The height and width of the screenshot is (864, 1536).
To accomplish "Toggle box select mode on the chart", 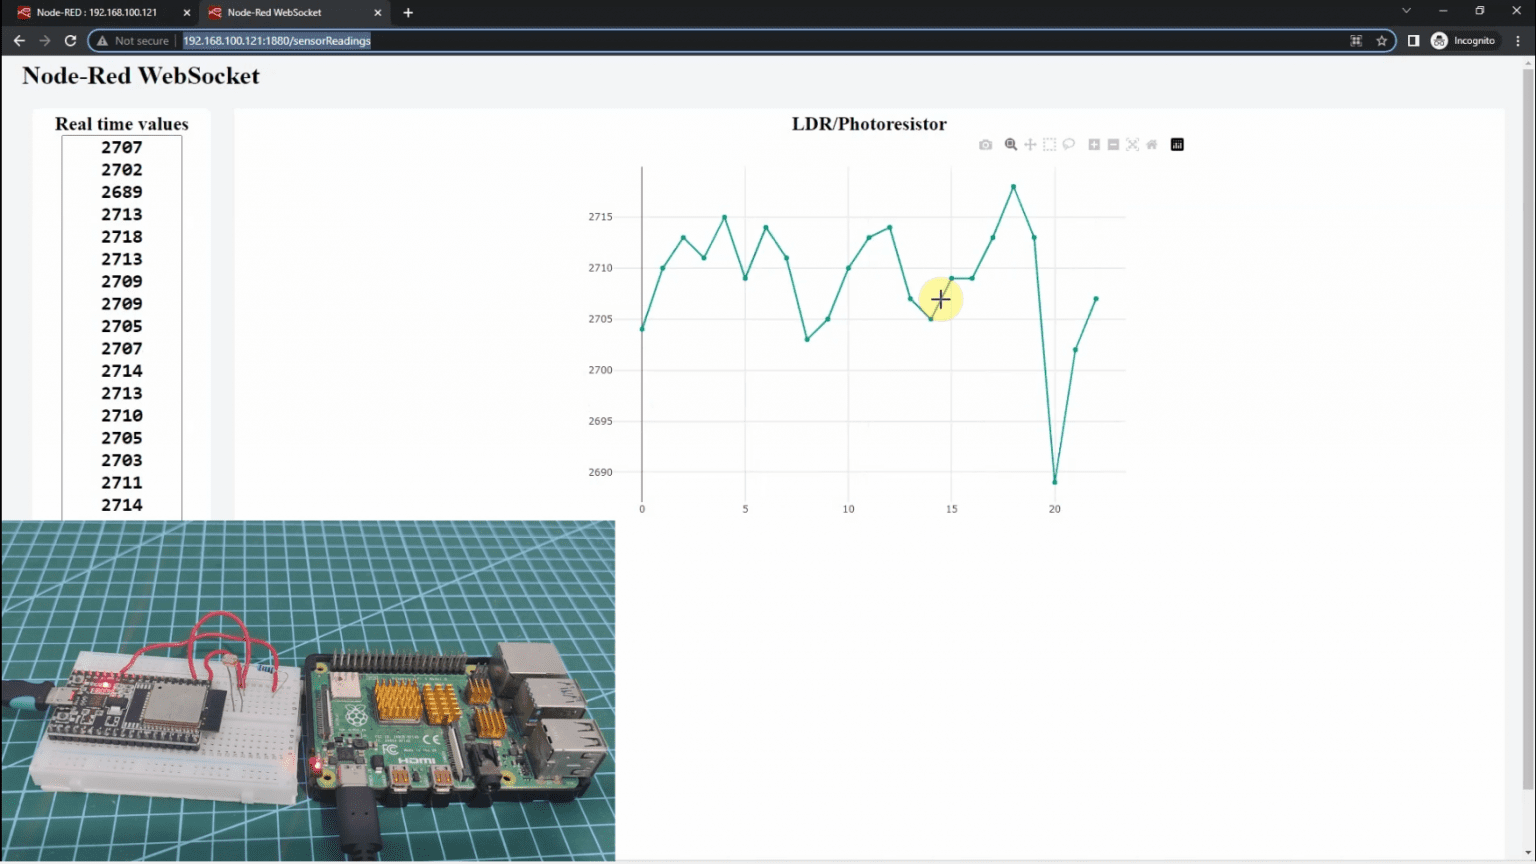I will [1048, 144].
